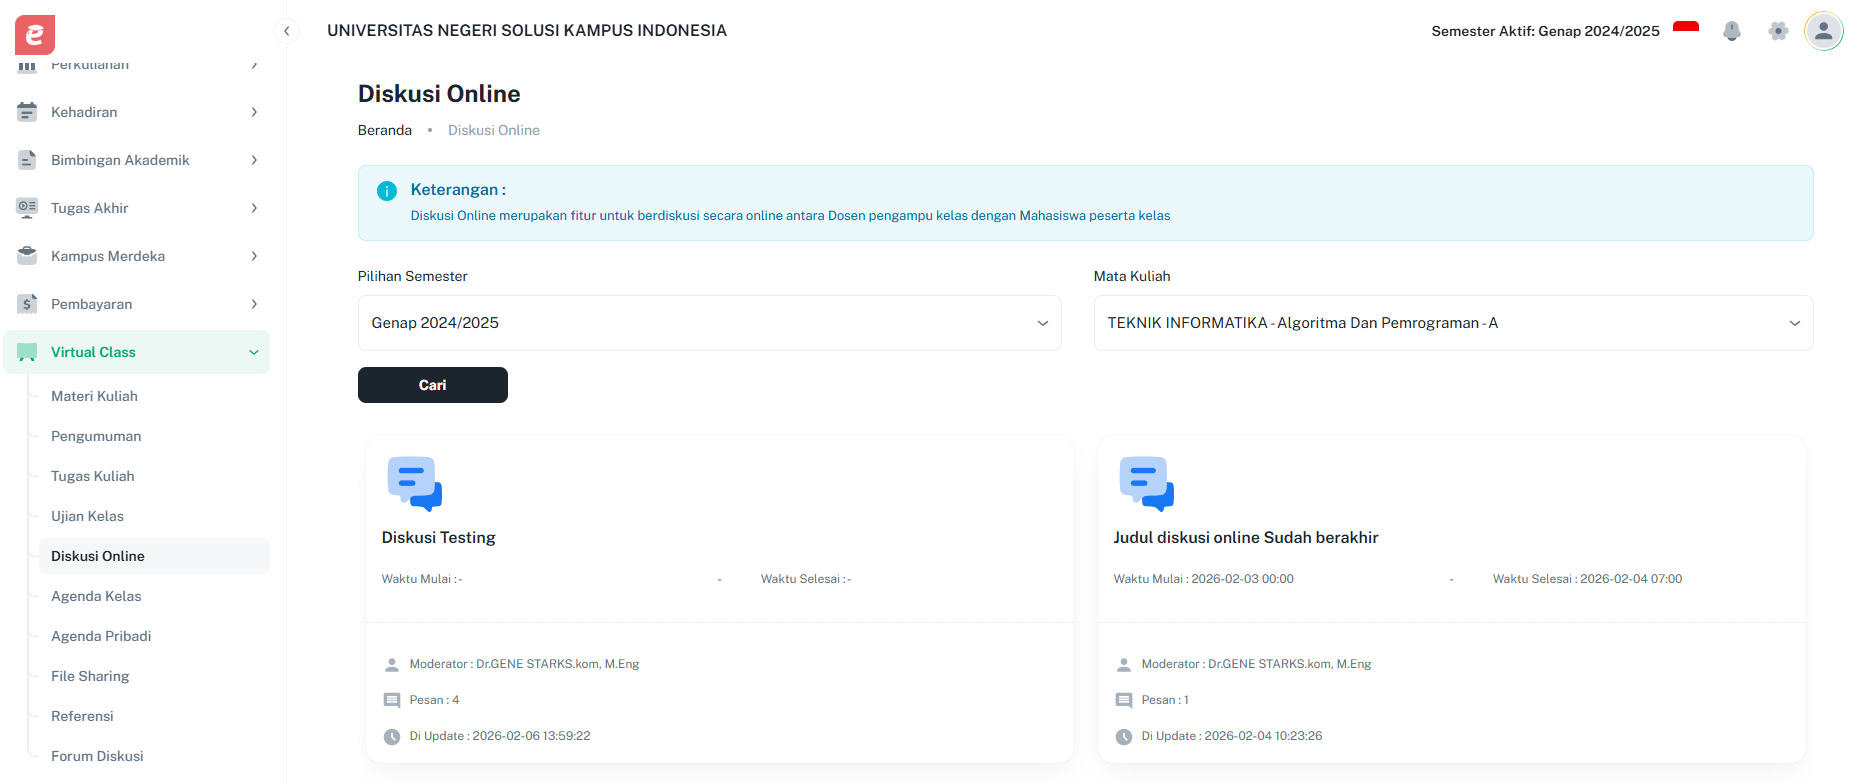Image resolution: width=1870 pixels, height=783 pixels.
Task: Open Pengumuman submenu
Action: 96,436
